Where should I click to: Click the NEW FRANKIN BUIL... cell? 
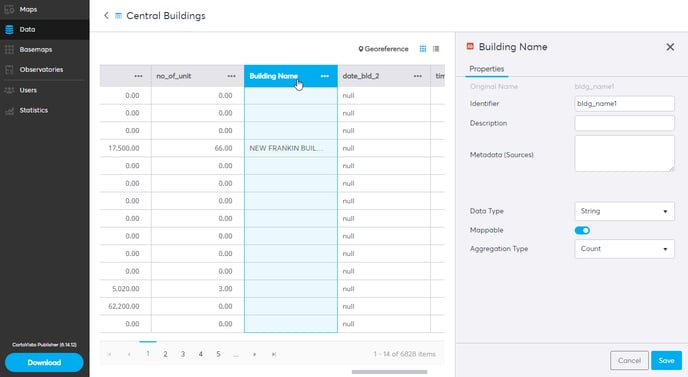[x=291, y=148]
